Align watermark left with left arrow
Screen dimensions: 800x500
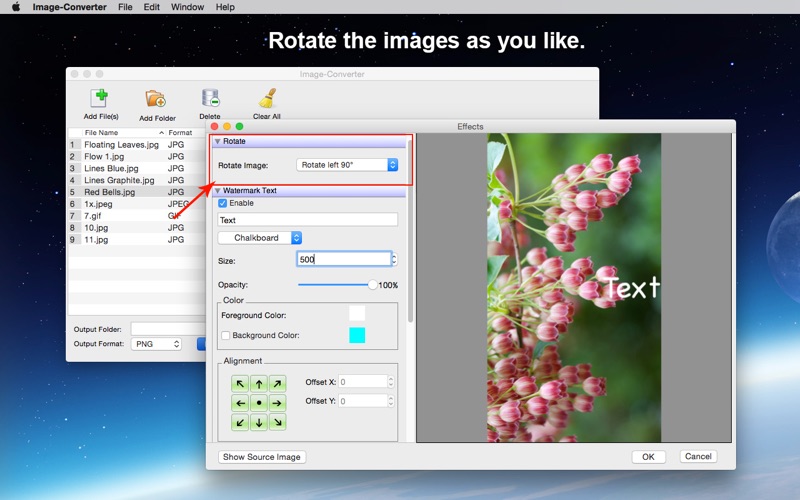240,403
